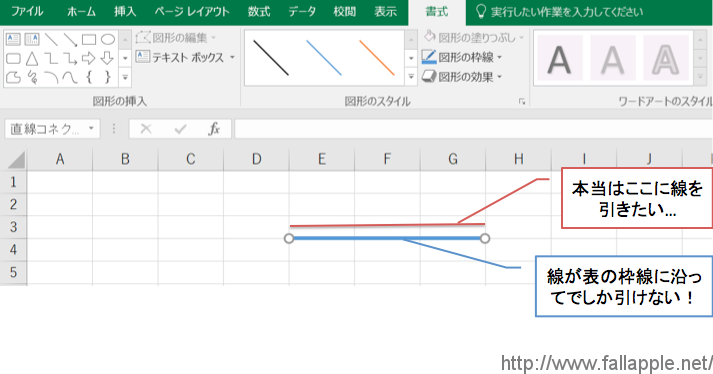Viewport: 713px width, 374px height.
Task: Open the 図形の枠線 dropdown menu
Action: click(x=462, y=57)
